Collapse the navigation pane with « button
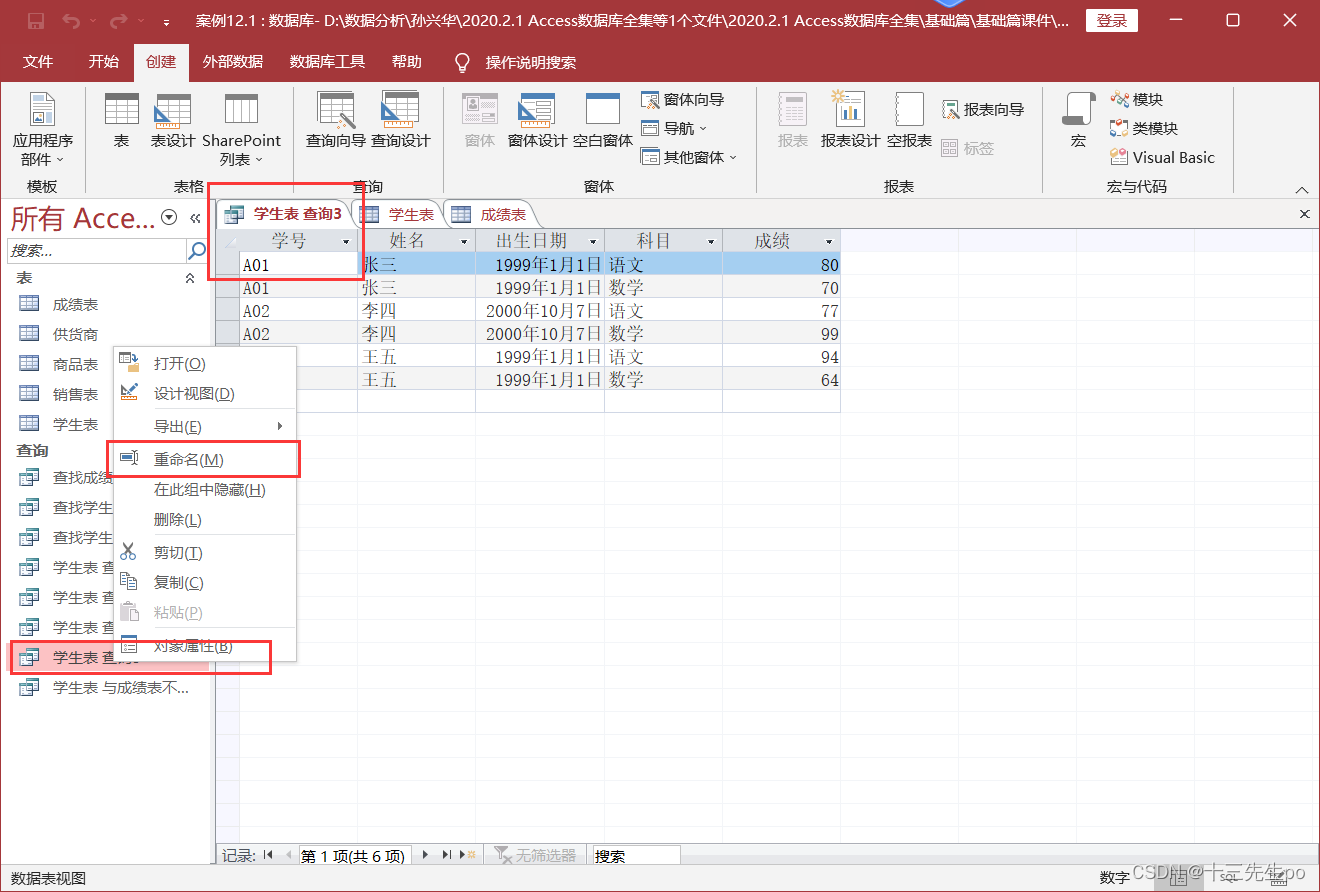The image size is (1320, 892). click(195, 217)
